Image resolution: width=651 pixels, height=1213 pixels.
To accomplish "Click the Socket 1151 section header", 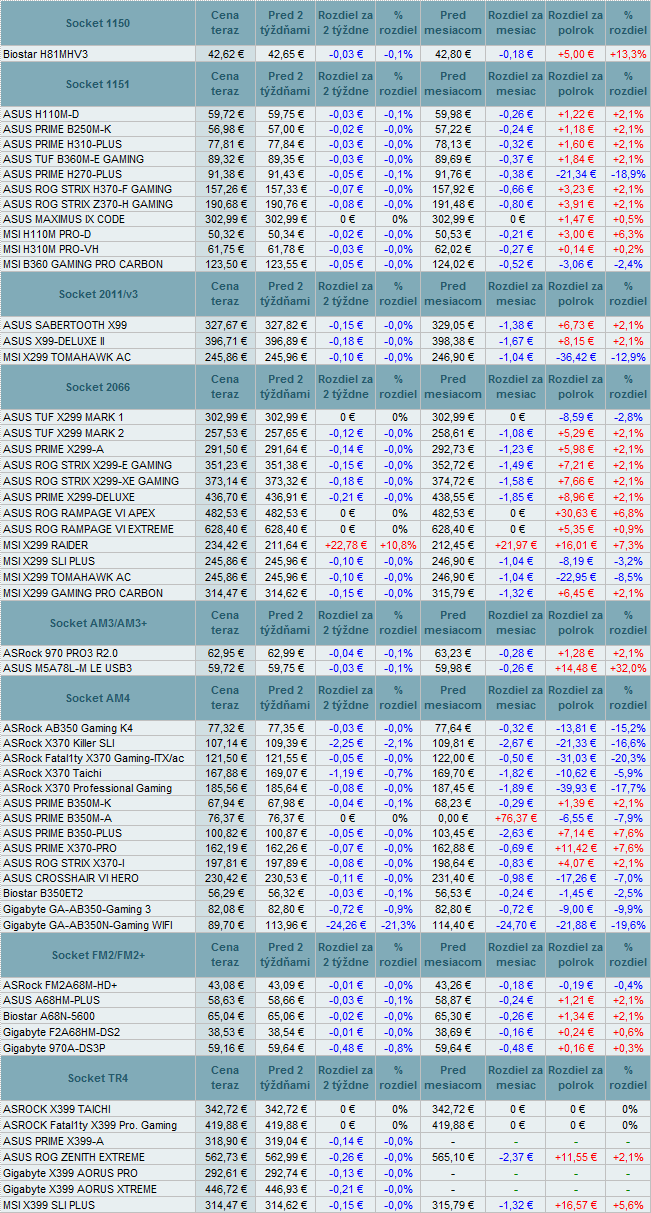I will (x=98, y=84).
